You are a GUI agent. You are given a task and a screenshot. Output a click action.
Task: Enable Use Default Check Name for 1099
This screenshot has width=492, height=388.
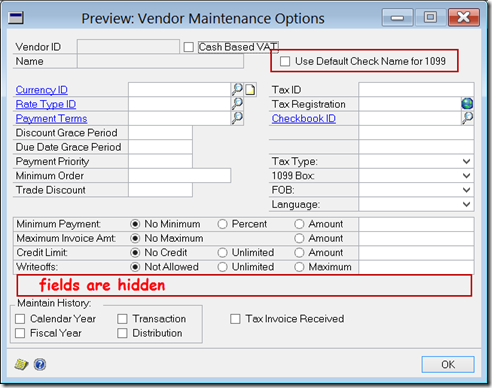tap(285, 61)
